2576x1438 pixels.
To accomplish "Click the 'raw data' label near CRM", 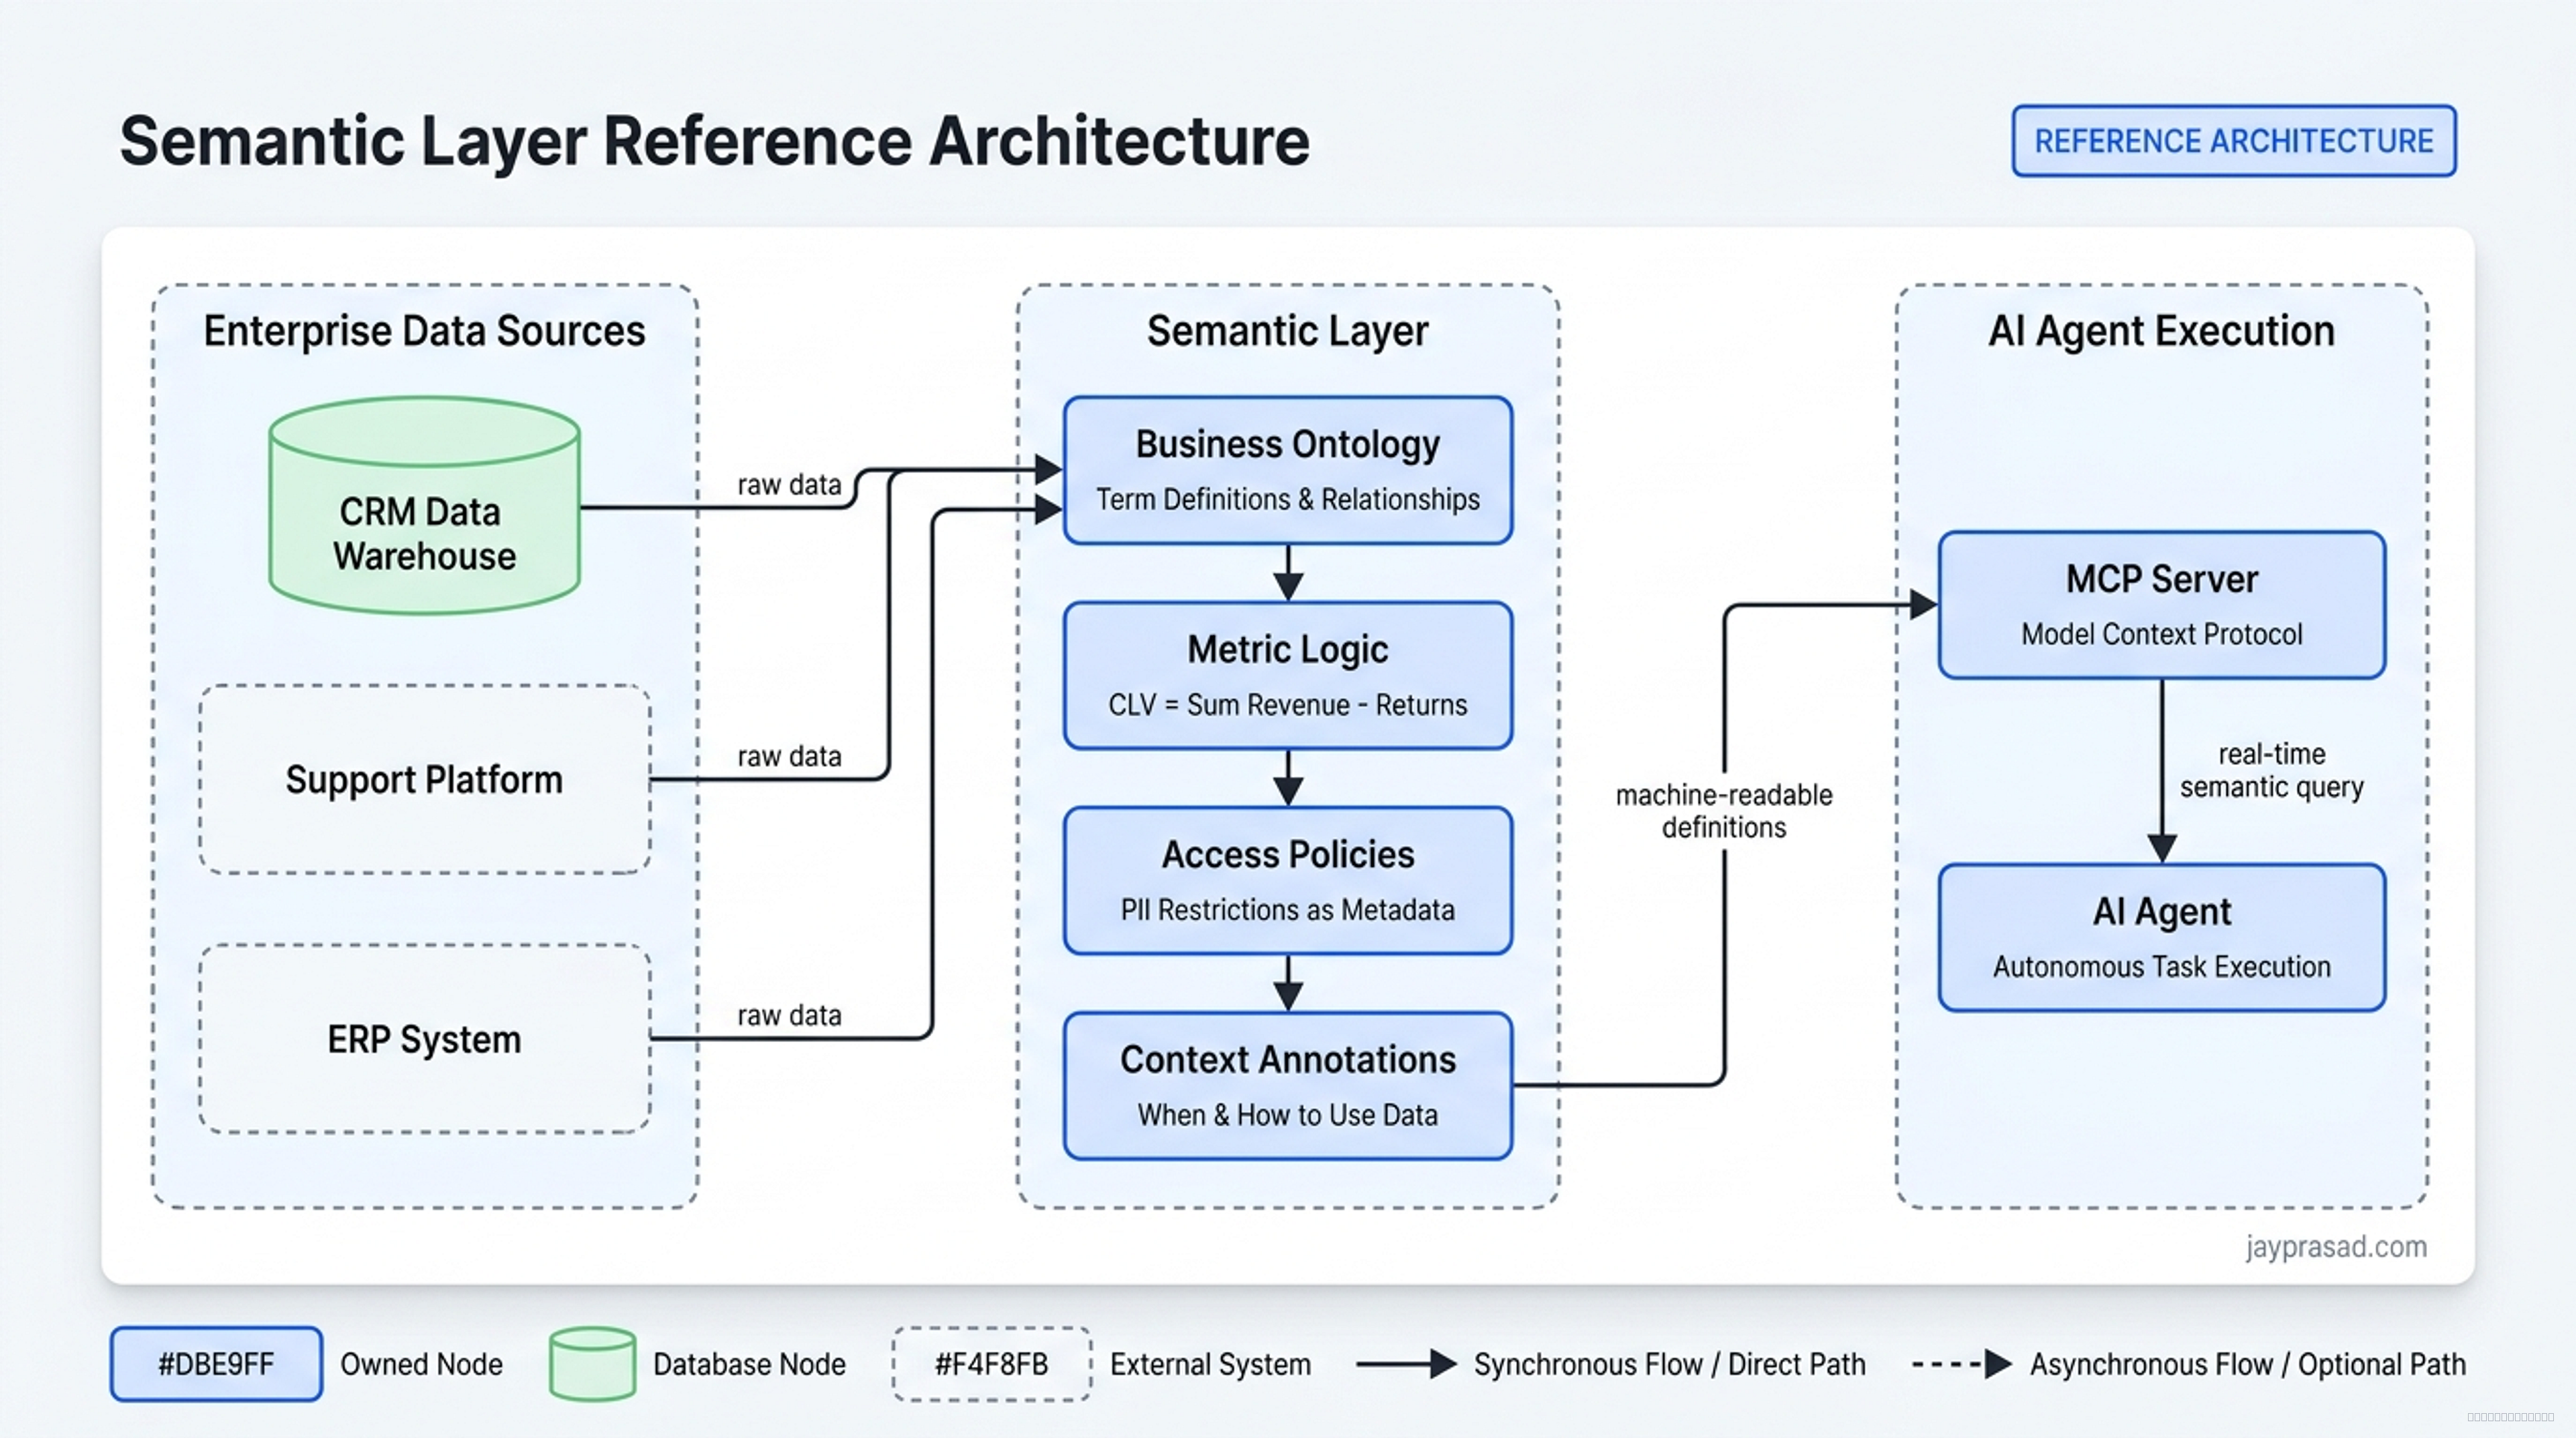I will [x=789, y=485].
